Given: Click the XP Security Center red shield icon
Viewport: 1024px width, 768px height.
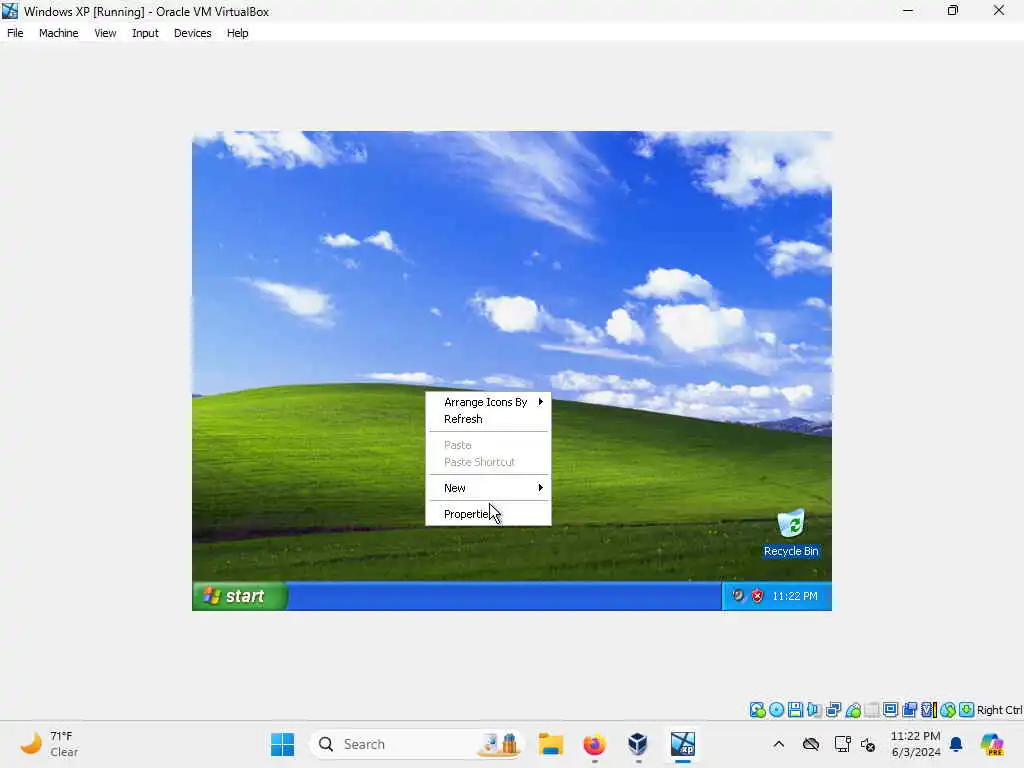Looking at the screenshot, I should [757, 596].
